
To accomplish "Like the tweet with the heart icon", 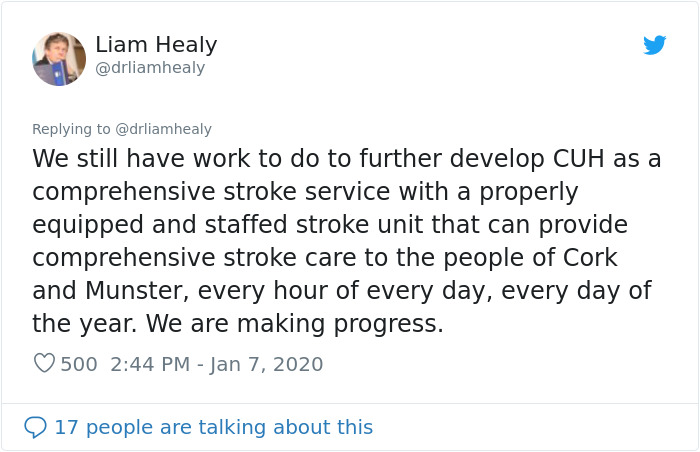I will pyautogui.click(x=45, y=363).
